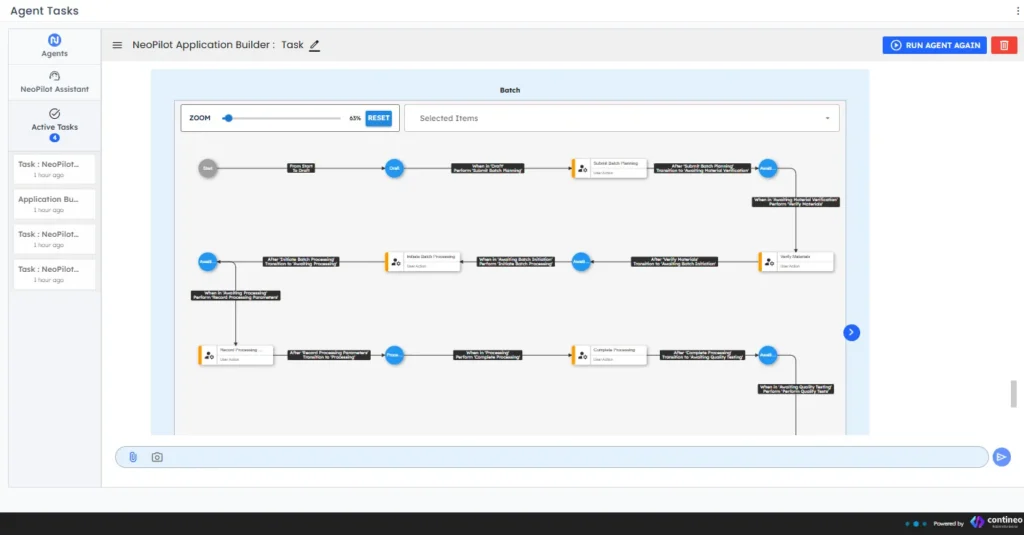Click the ZOOM label in the diagram toolbar
Image resolution: width=1024 pixels, height=535 pixels.
[x=200, y=118]
